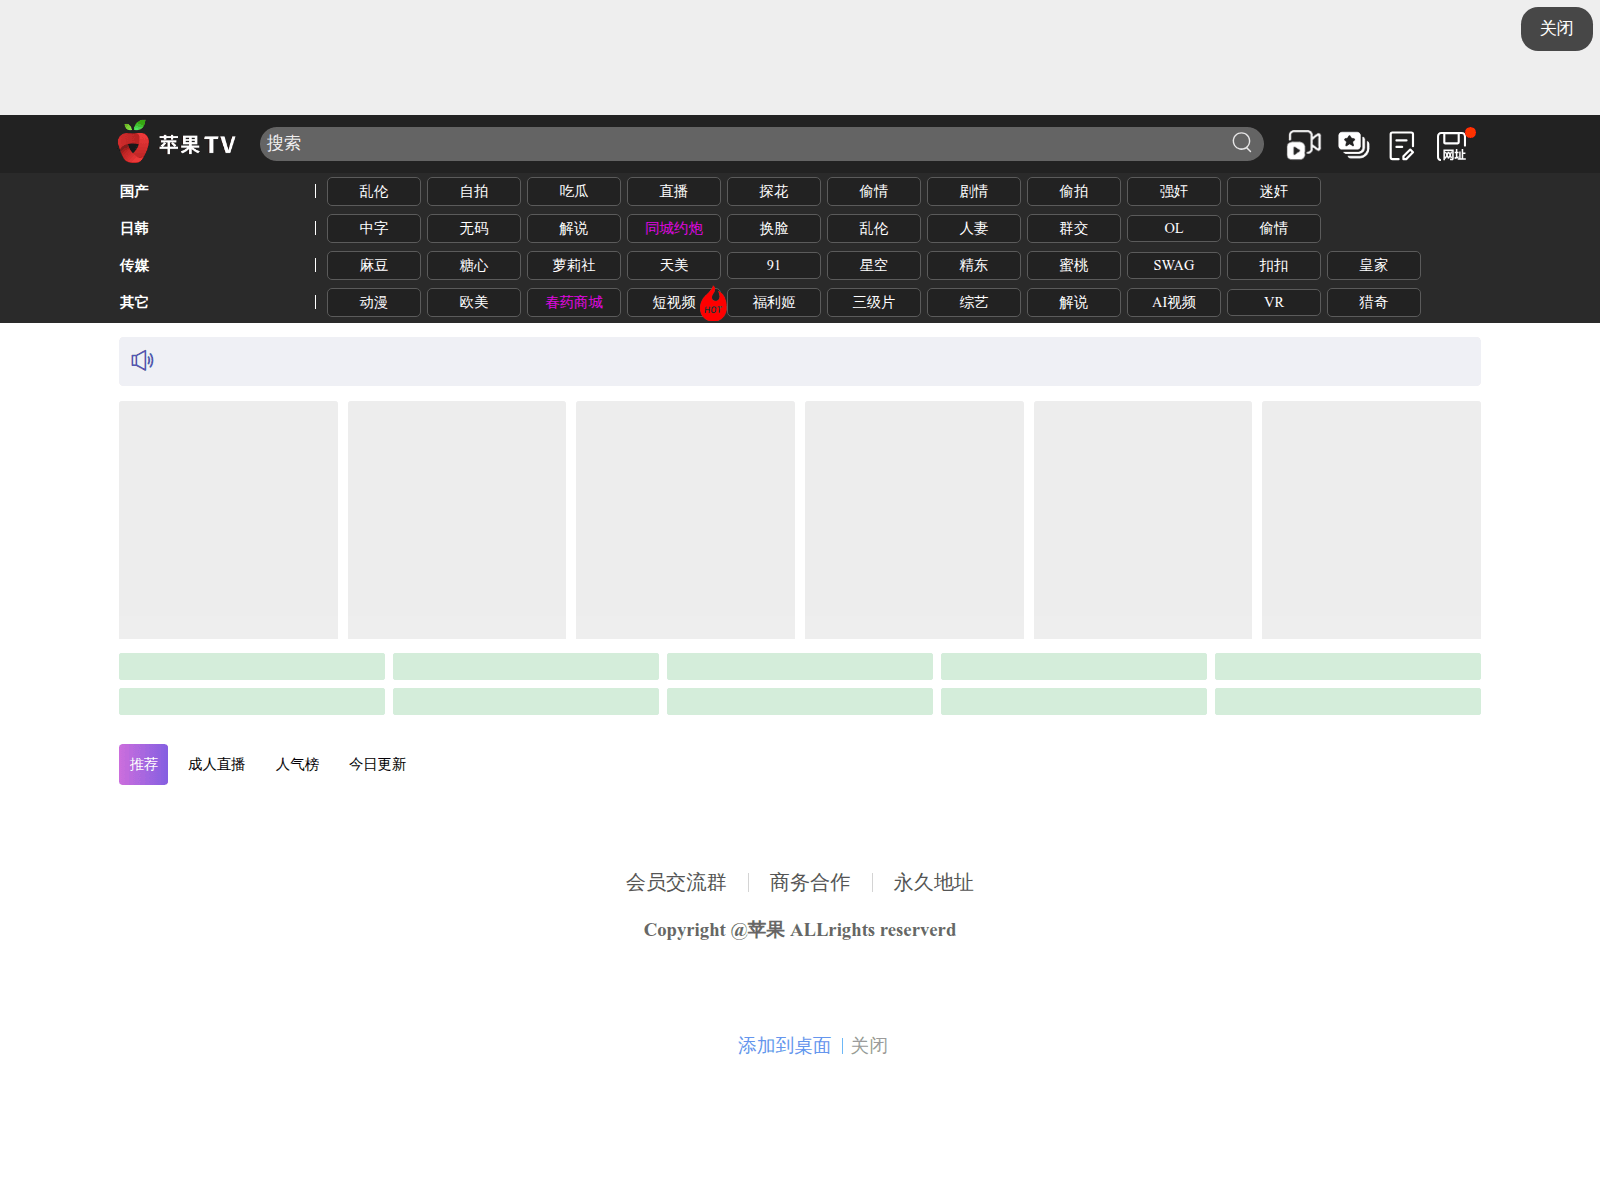Switch to the 人气榜 tab

click(298, 764)
